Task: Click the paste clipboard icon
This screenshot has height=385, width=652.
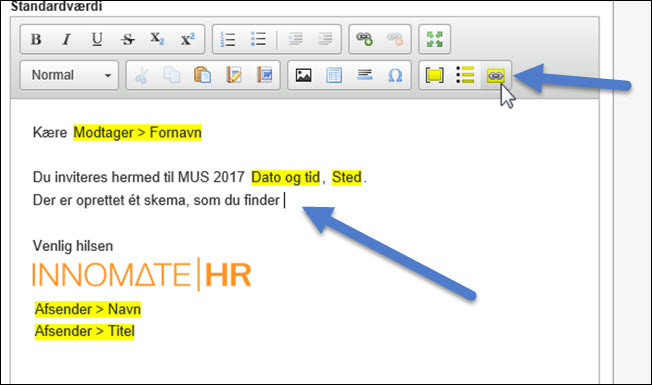Action: pos(203,75)
